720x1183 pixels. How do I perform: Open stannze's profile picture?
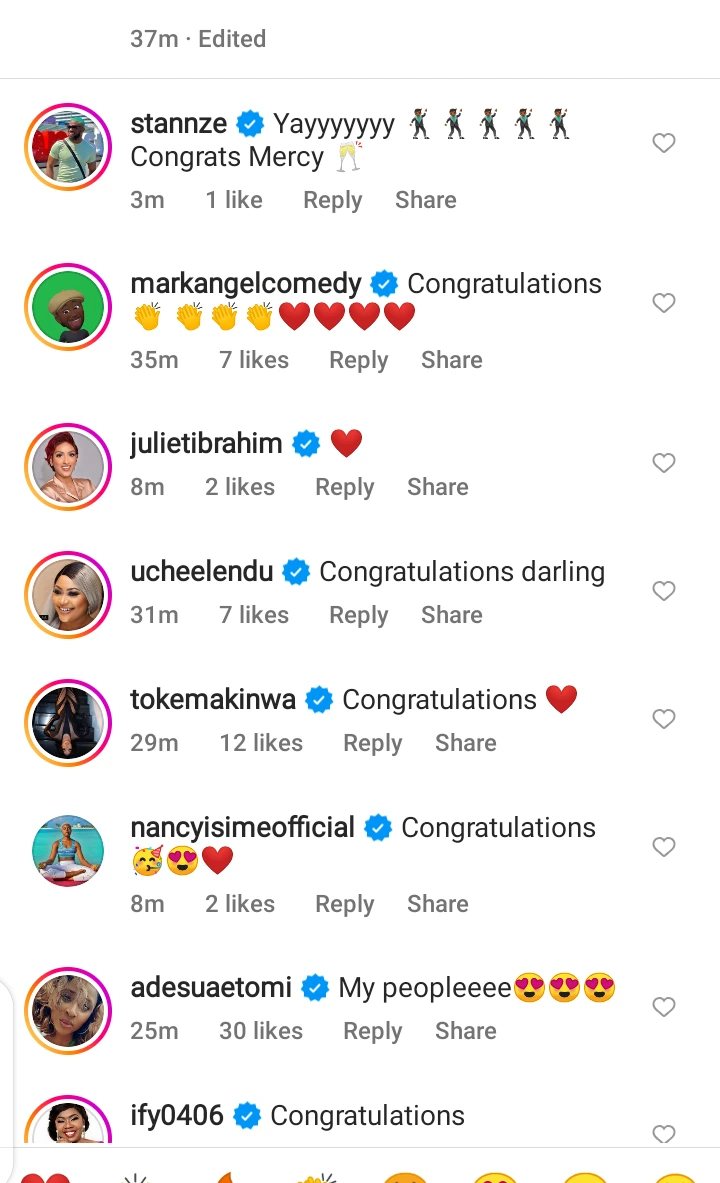point(68,146)
